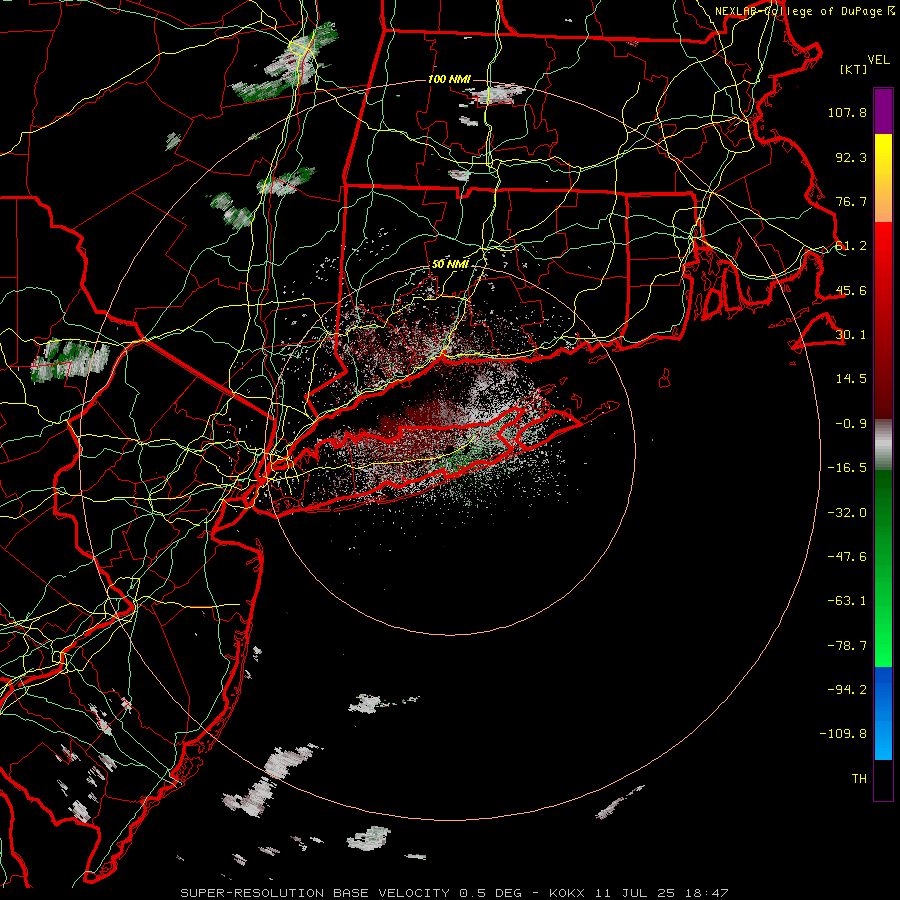
Task: Click the 30.1 scale value
Action: point(851,335)
